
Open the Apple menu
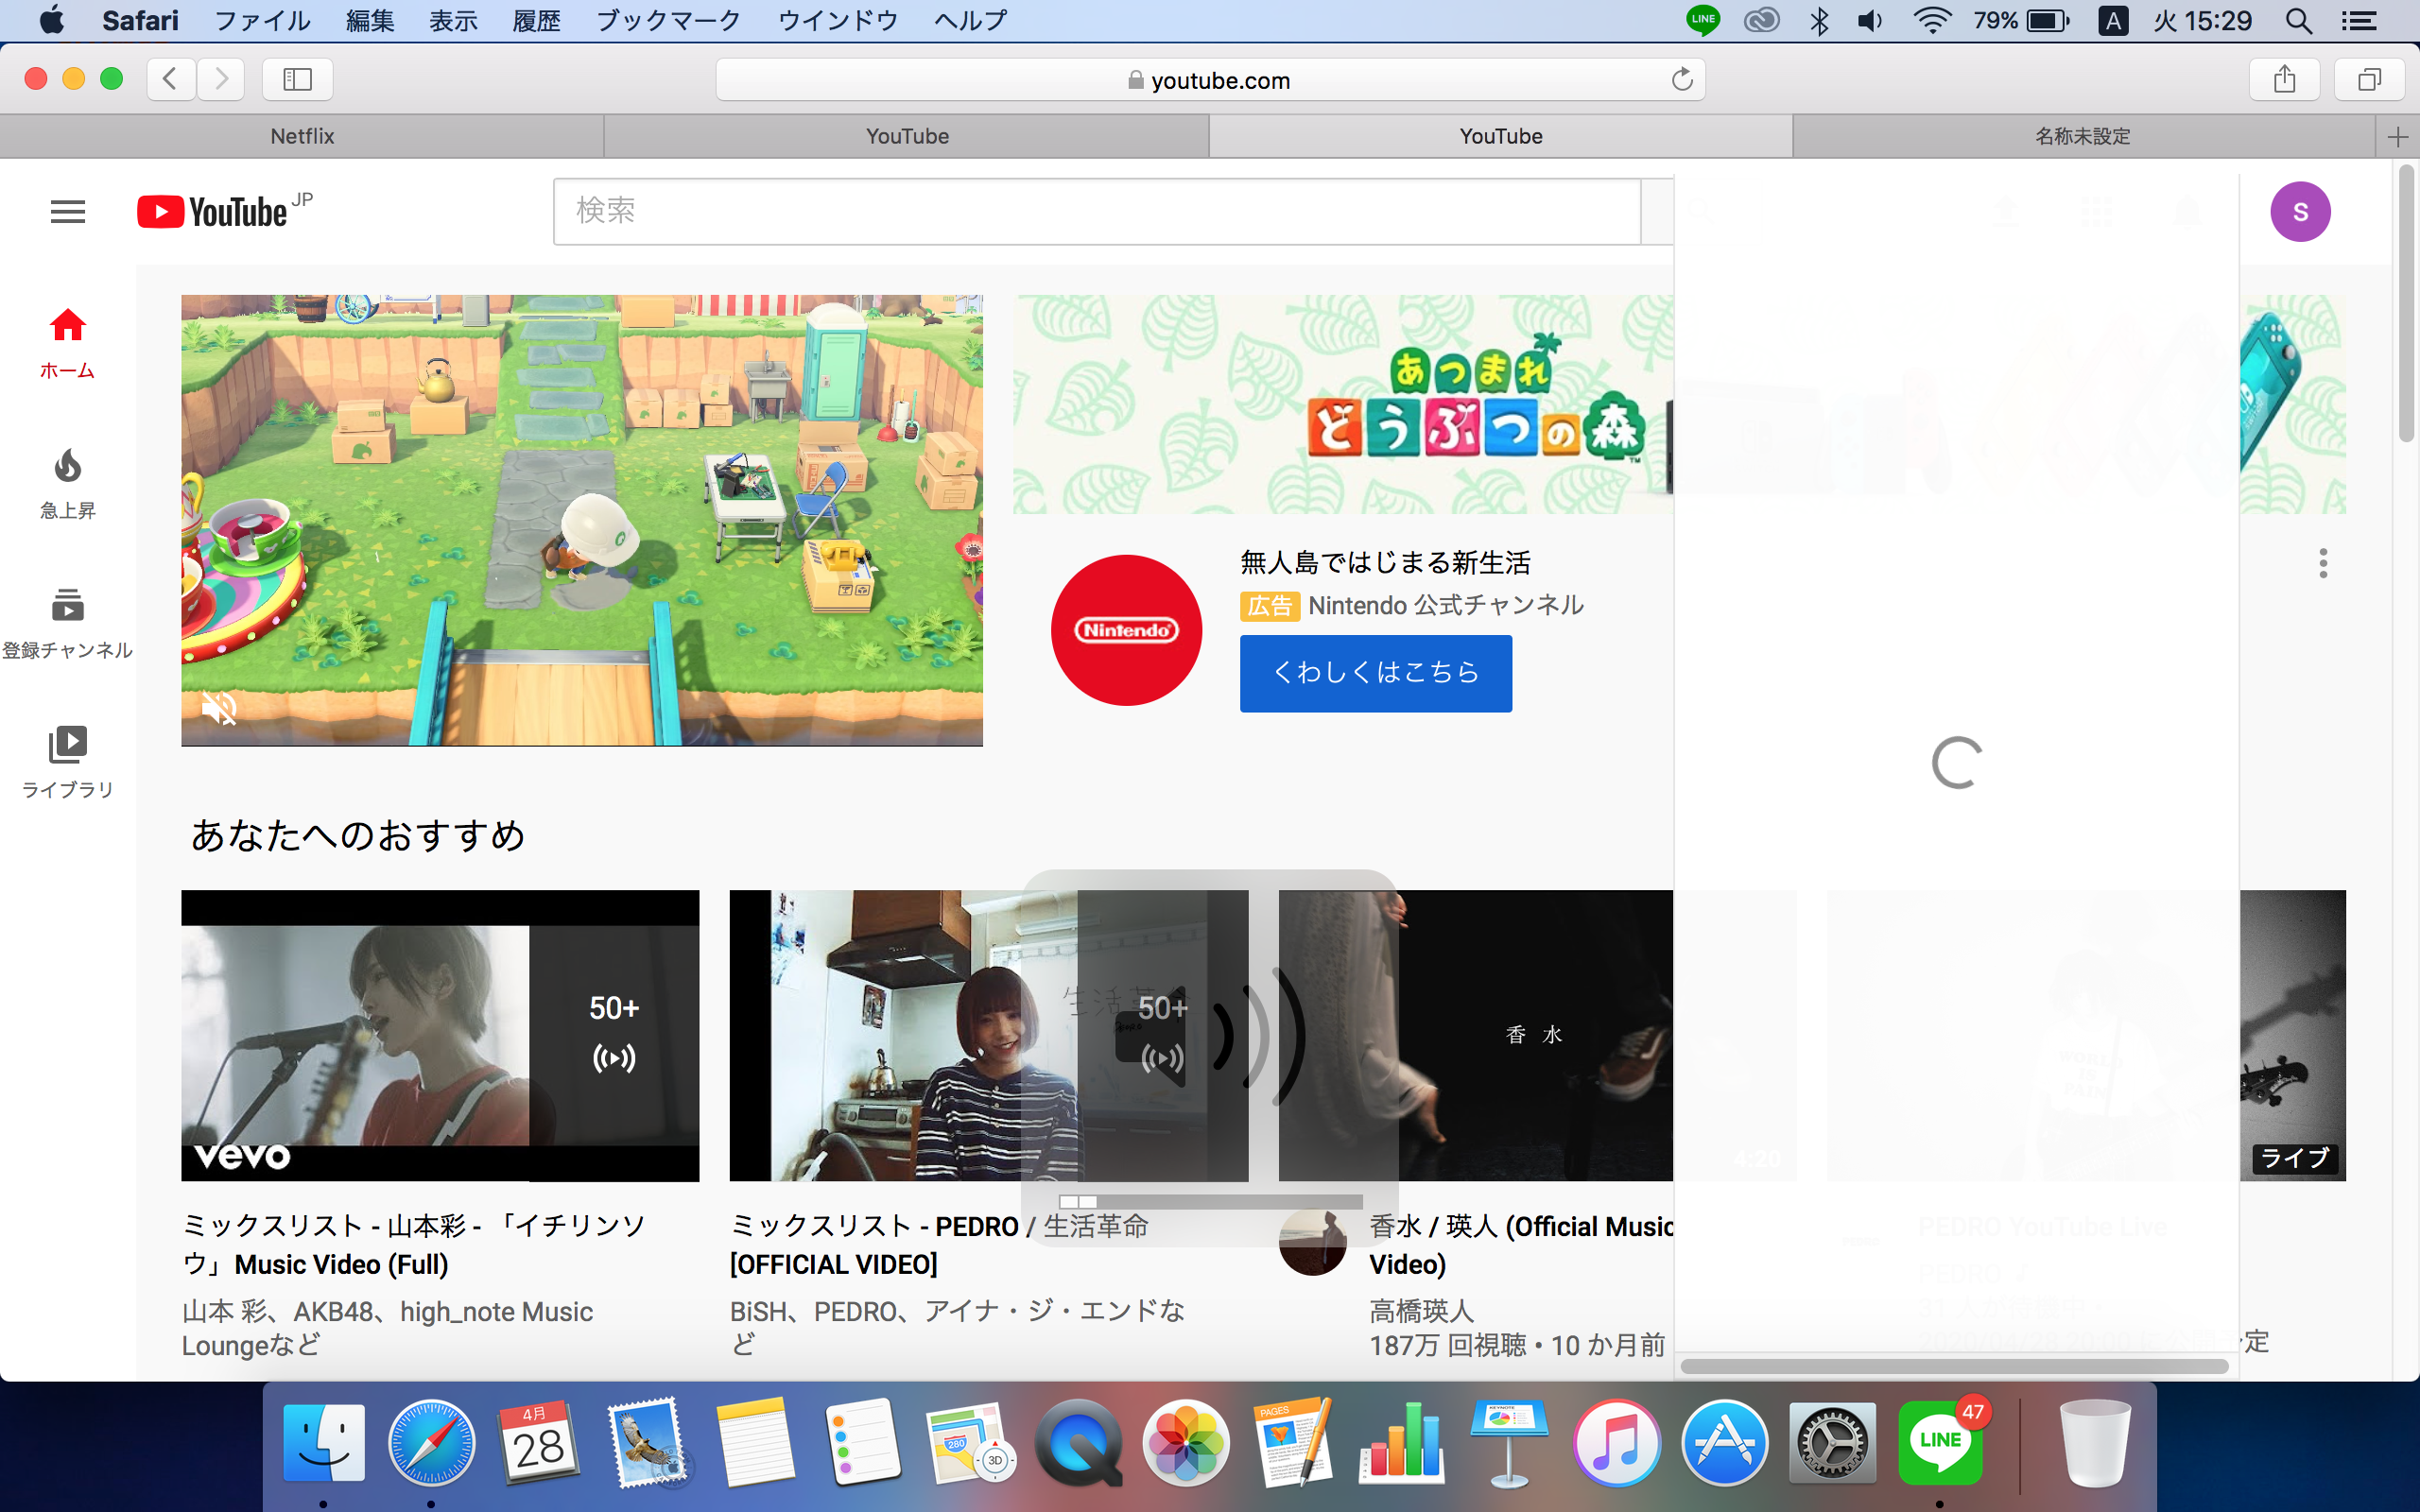coord(52,21)
